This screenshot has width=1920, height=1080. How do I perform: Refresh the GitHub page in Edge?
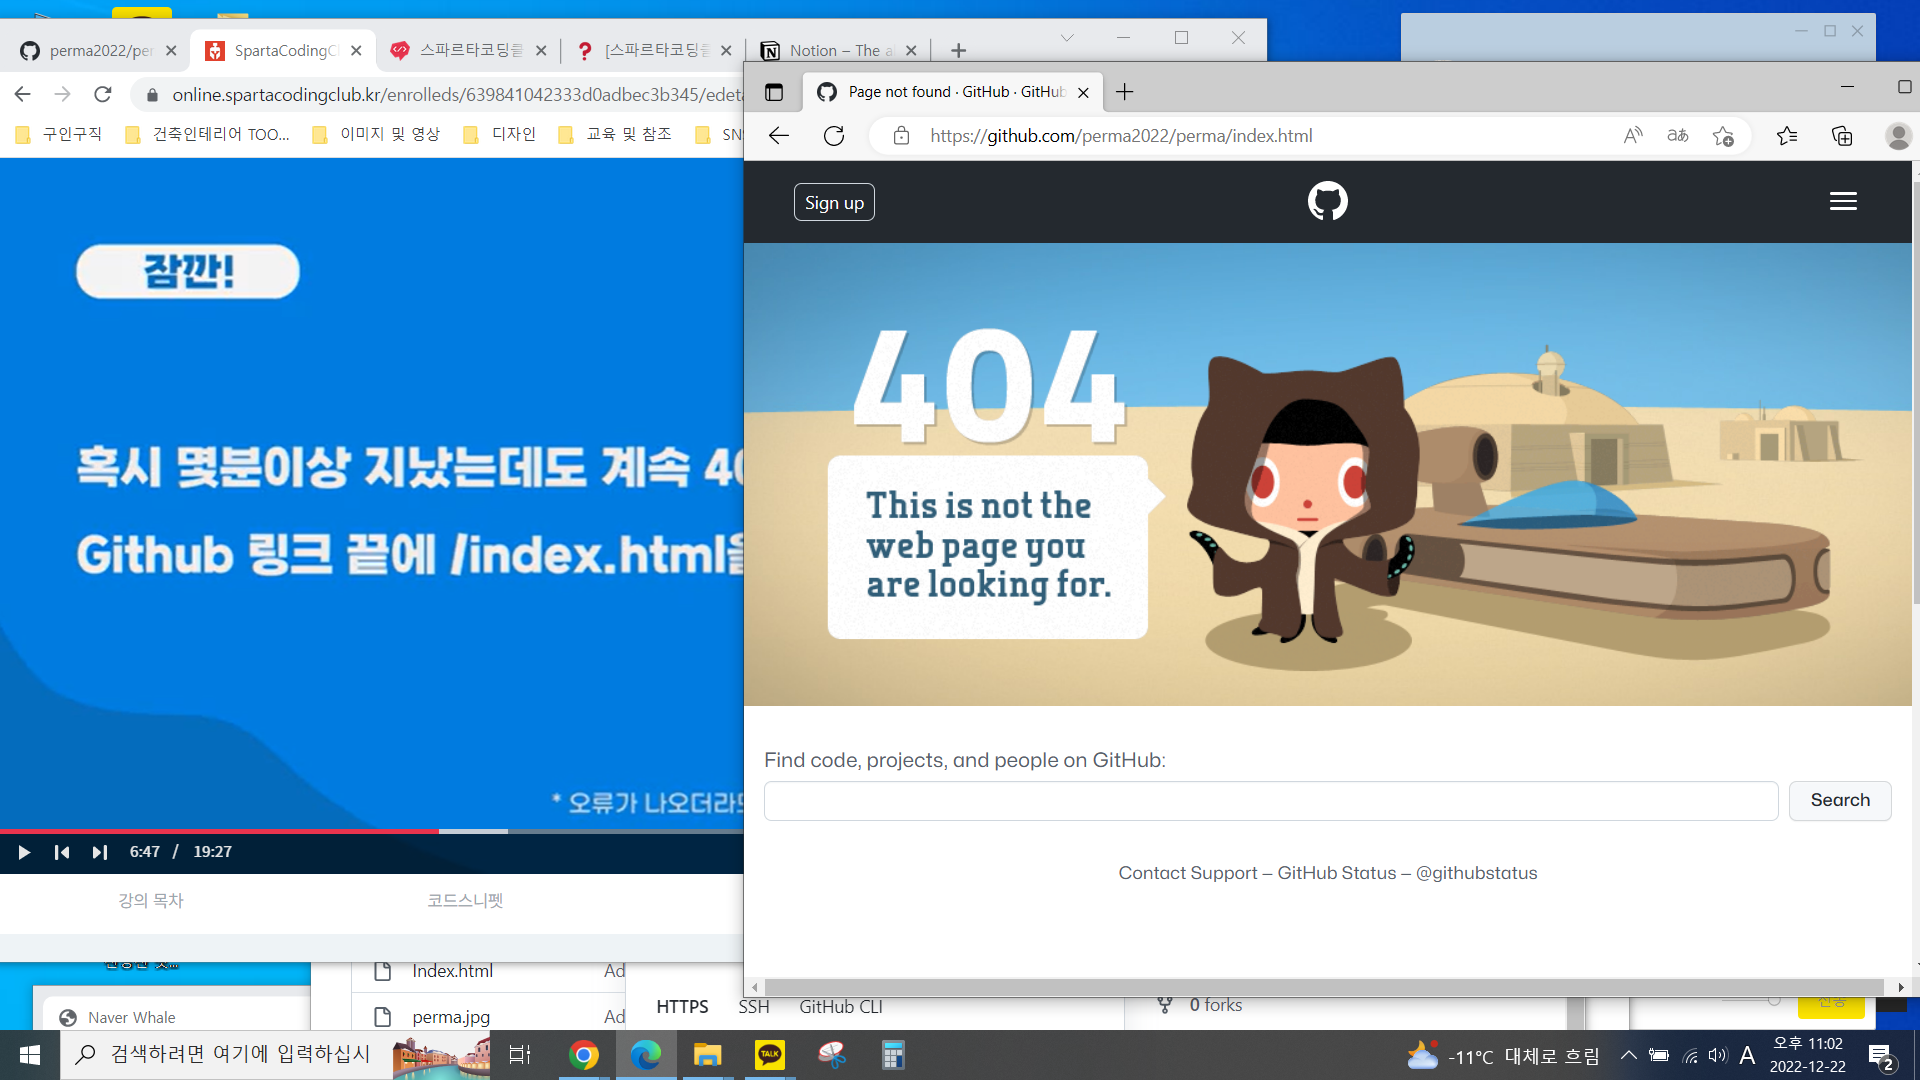click(834, 136)
